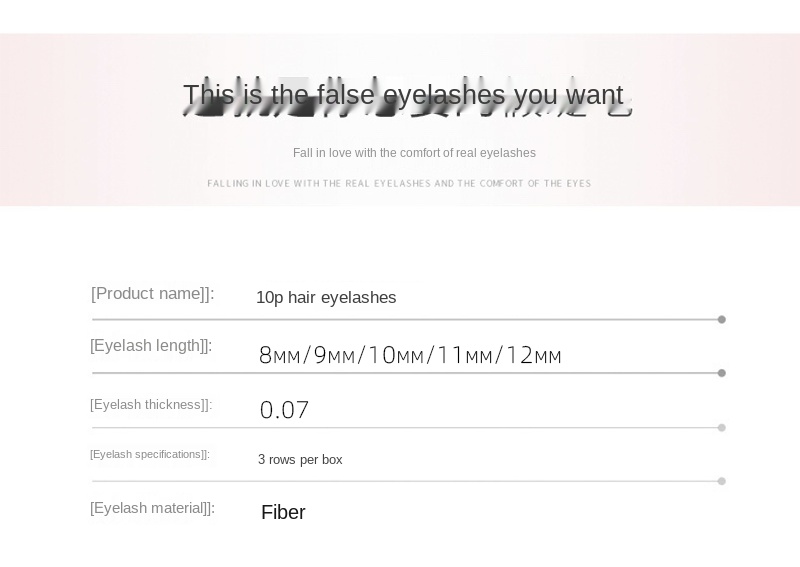The width and height of the screenshot is (800, 567).
Task: Click the [Product name] label
Action: [153, 294]
